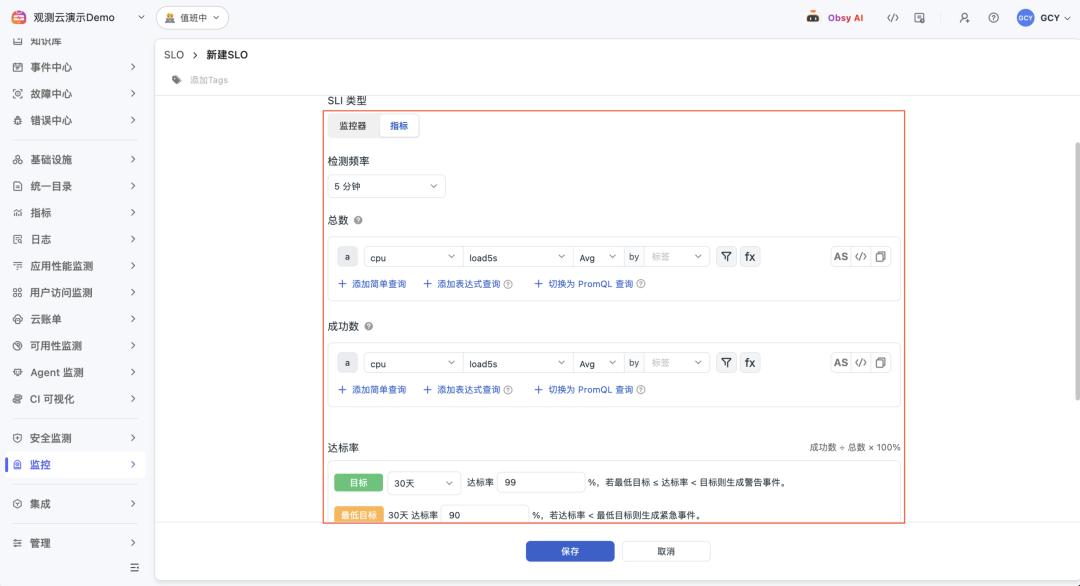Open load5s metric dropdown in 总数
This screenshot has width=1080, height=586.
tap(517, 257)
